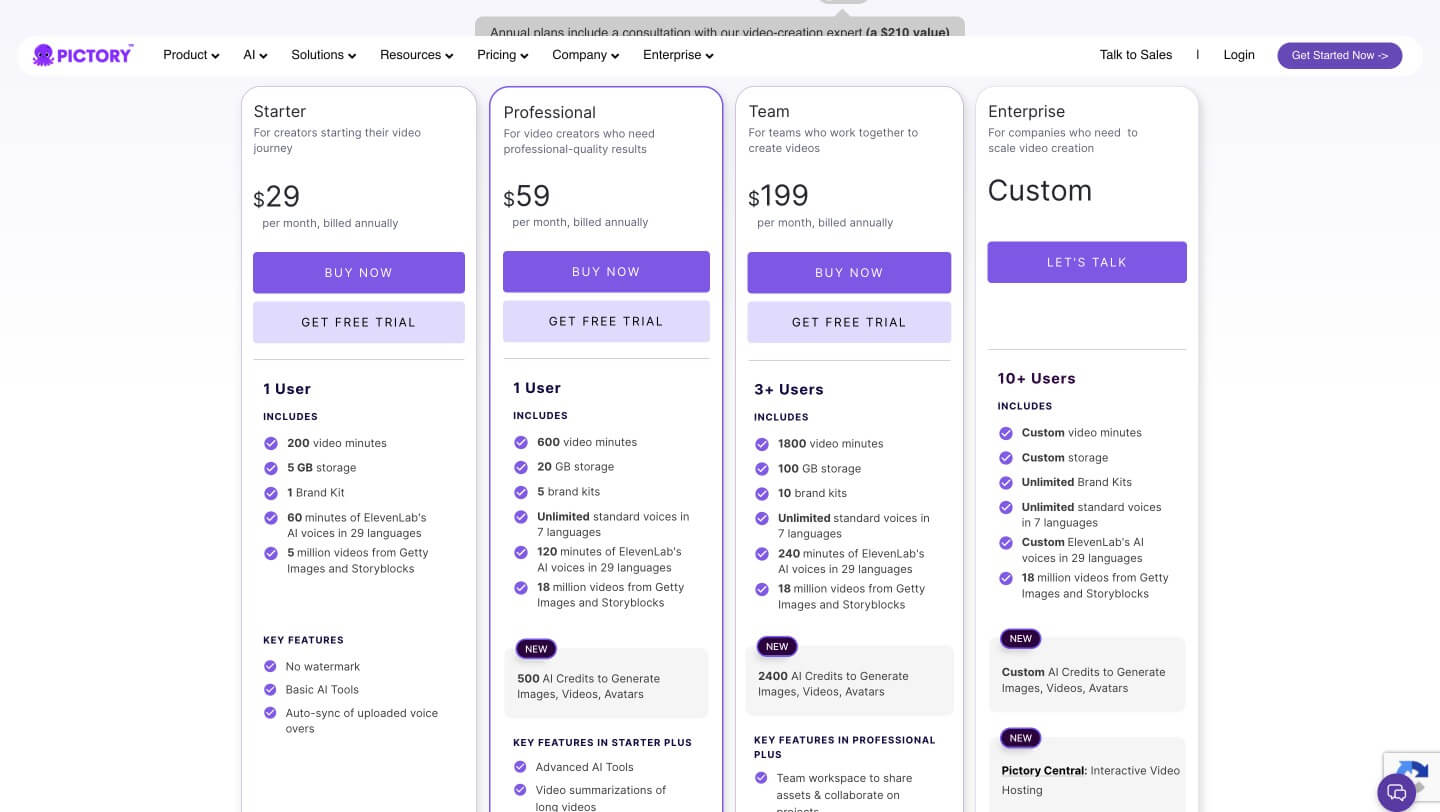This screenshot has width=1440, height=812.
Task: Go to the Login page
Action: pos(1239,55)
